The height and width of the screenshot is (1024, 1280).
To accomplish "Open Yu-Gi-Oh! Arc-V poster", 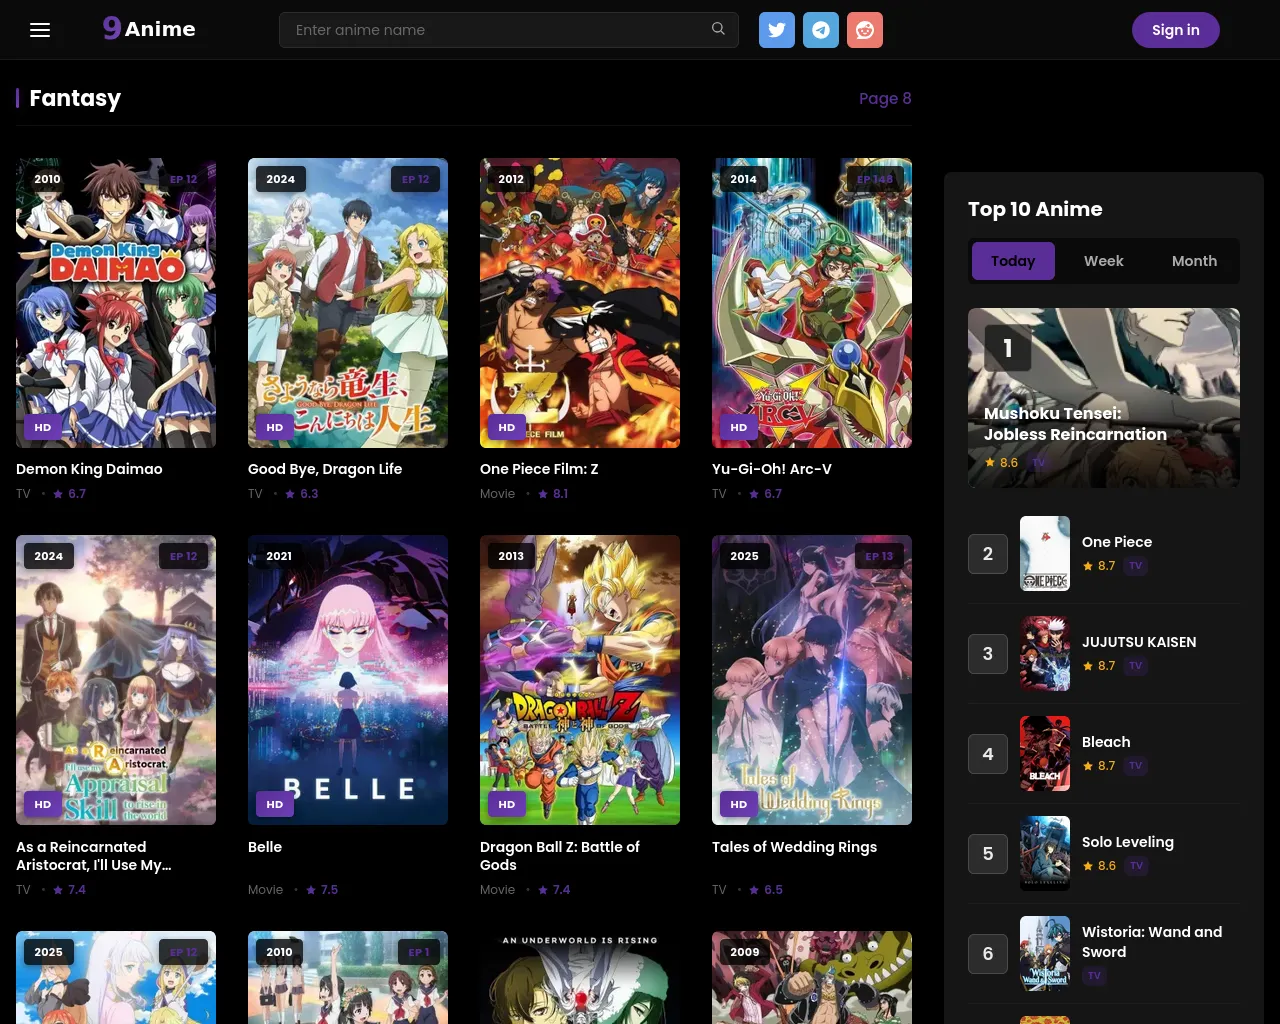I will pyautogui.click(x=812, y=303).
